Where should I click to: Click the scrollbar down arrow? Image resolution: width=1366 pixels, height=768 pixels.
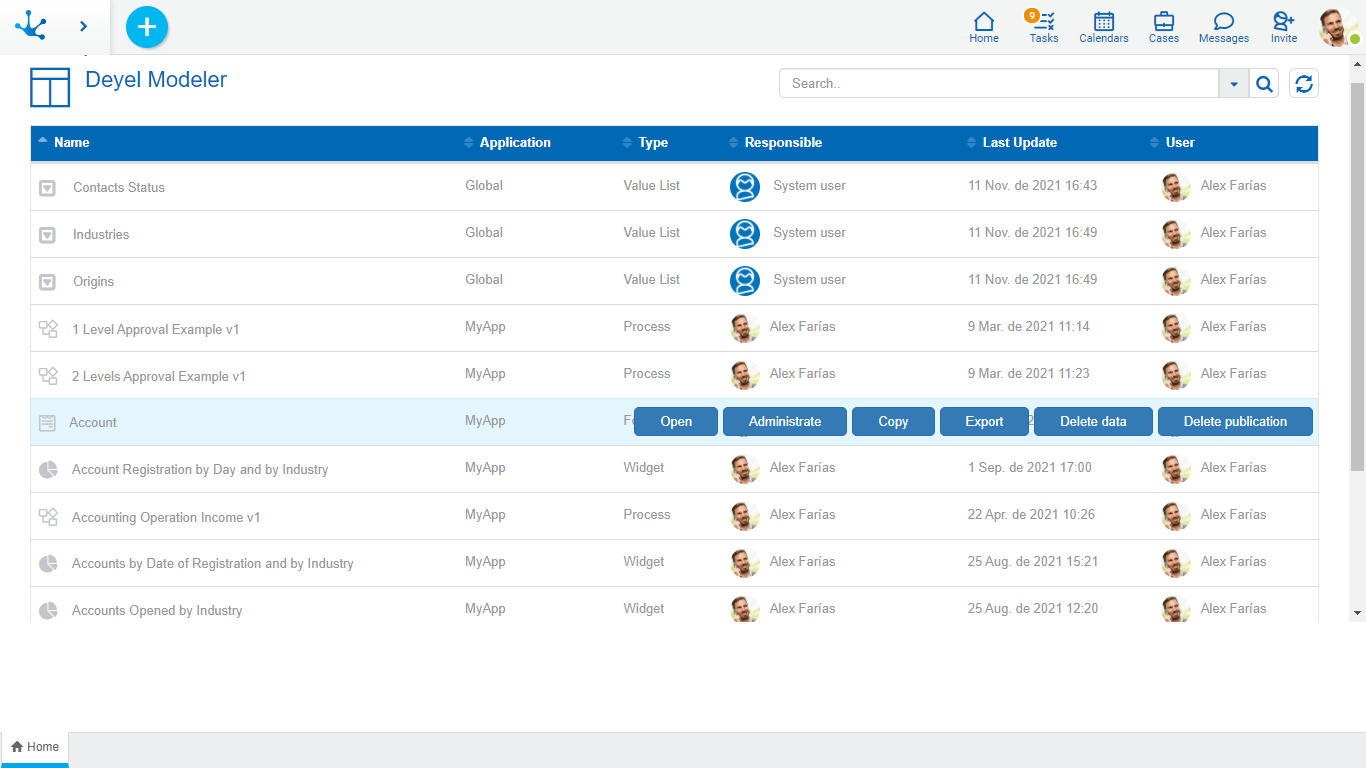[x=1357, y=612]
